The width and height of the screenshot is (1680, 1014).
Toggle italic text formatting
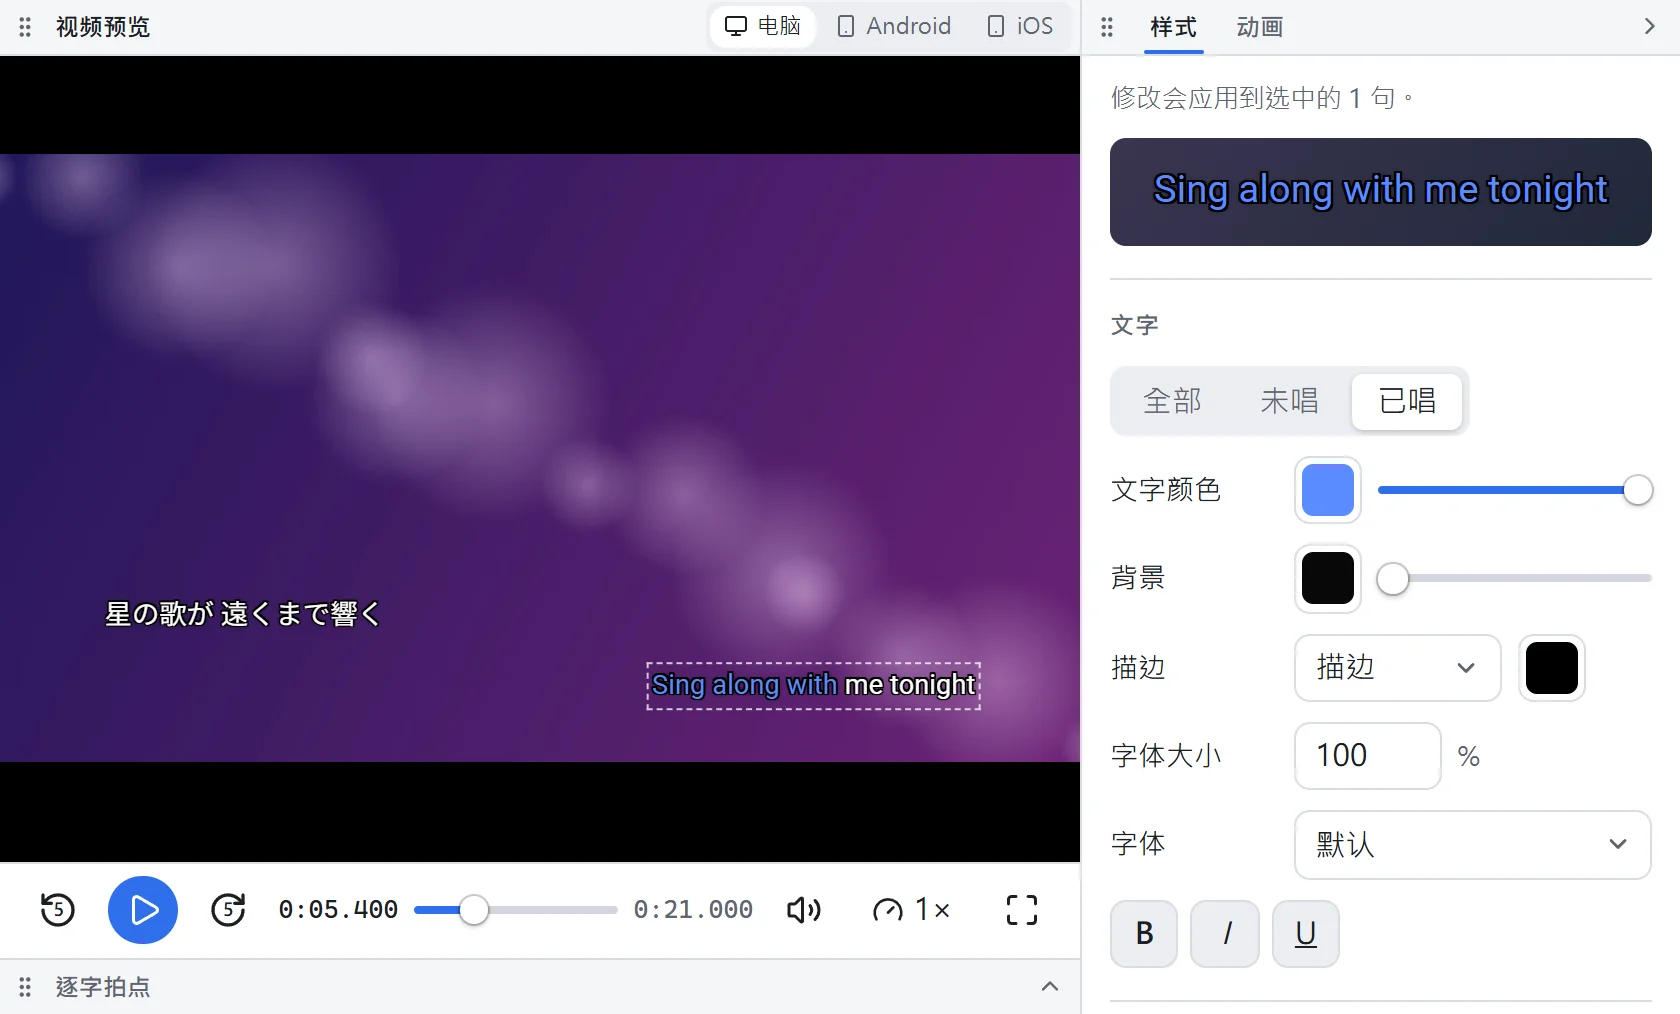[1225, 934]
